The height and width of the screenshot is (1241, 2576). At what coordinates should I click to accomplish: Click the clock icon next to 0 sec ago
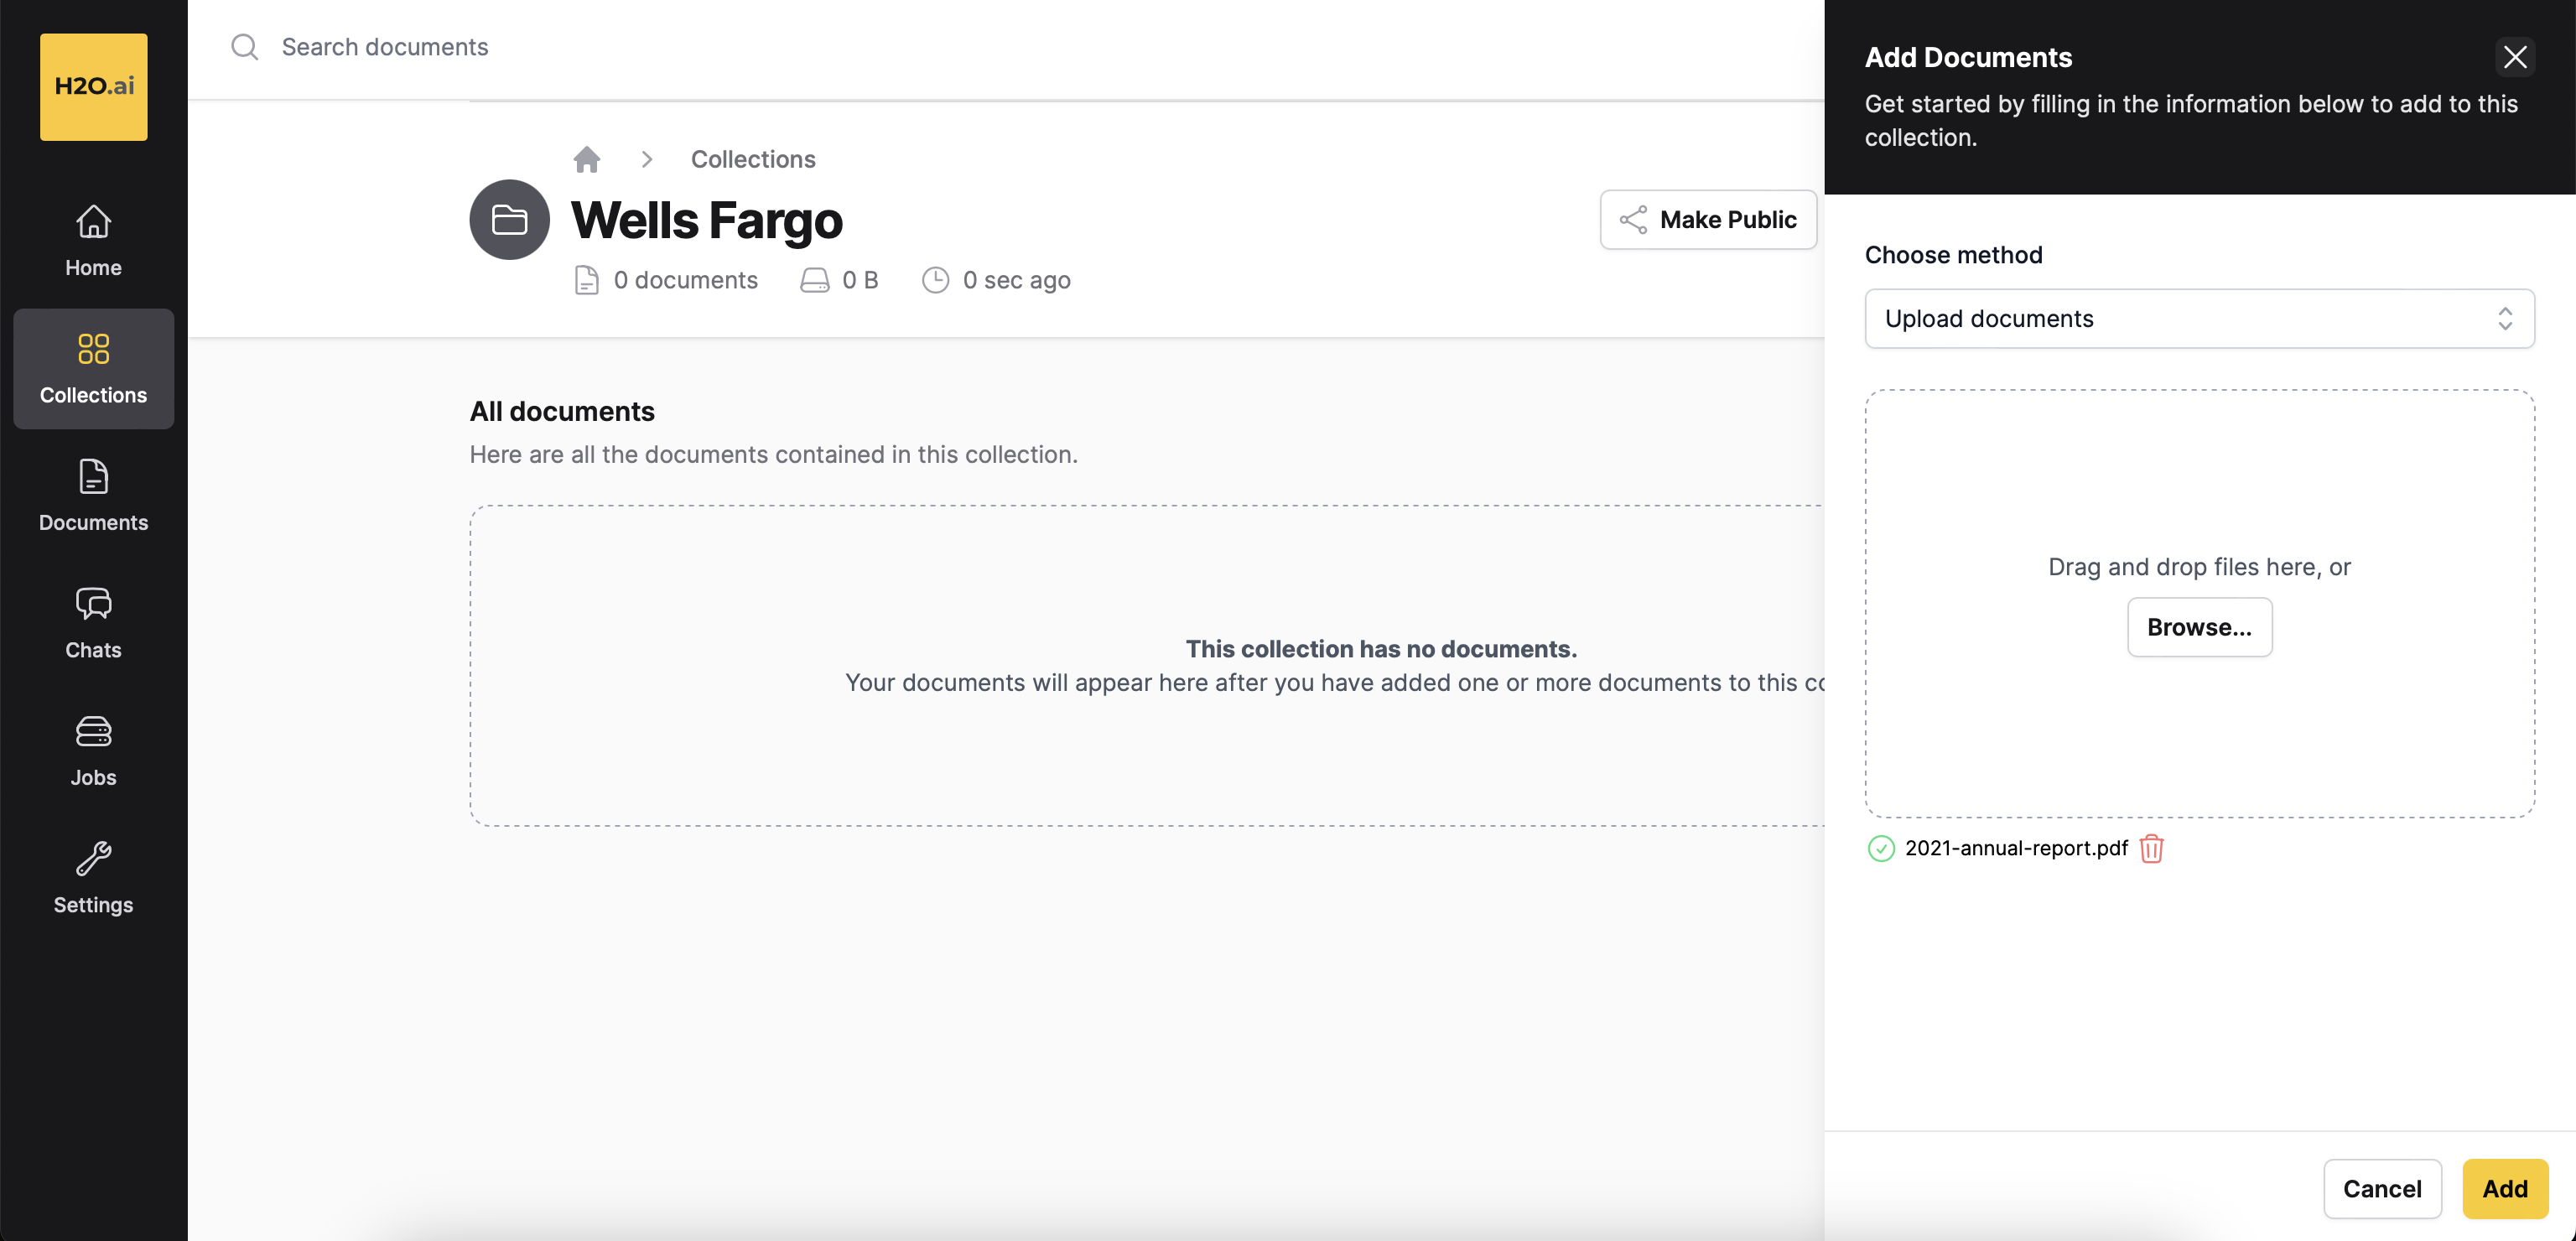(x=935, y=280)
